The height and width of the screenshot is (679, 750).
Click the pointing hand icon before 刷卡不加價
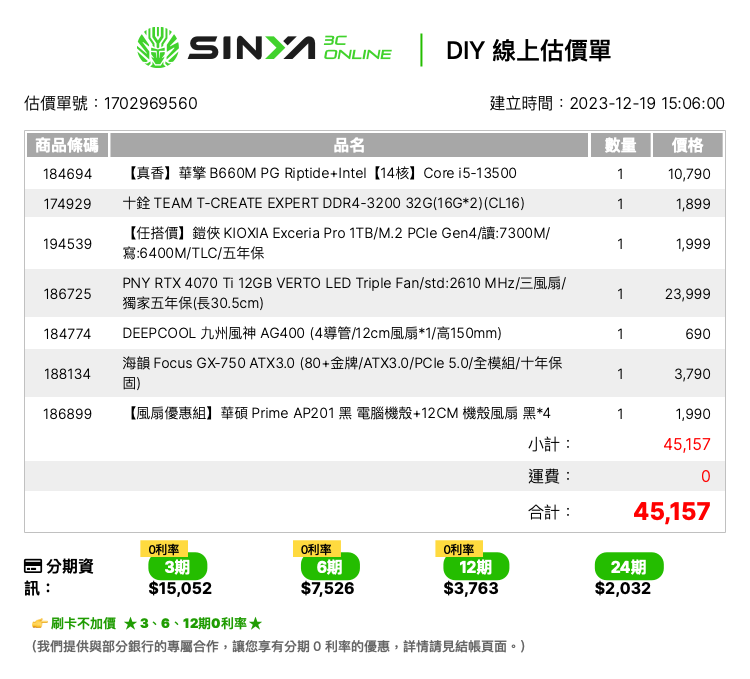click(39, 624)
